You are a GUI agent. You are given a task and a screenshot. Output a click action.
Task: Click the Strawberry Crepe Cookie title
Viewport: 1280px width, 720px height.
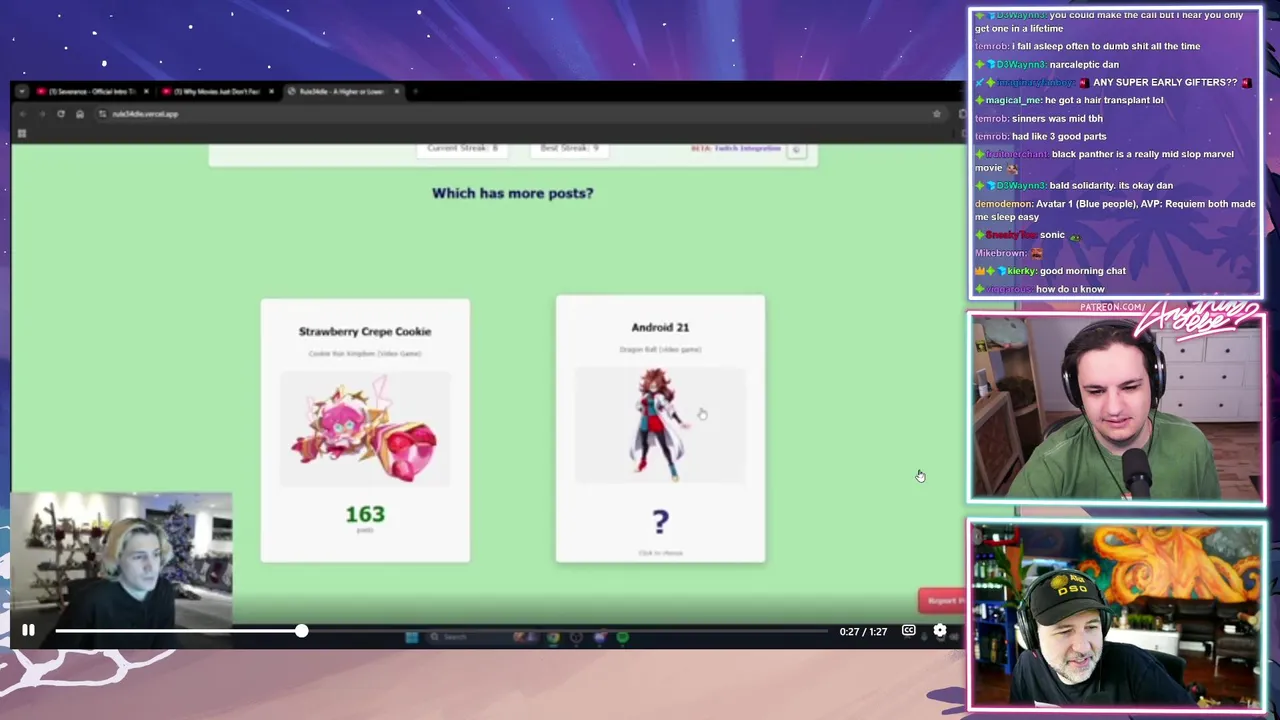click(365, 331)
